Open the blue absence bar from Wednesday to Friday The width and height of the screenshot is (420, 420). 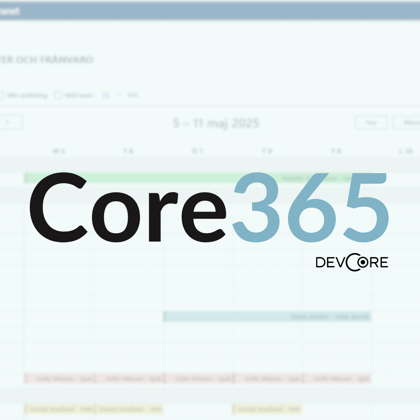coord(267,316)
